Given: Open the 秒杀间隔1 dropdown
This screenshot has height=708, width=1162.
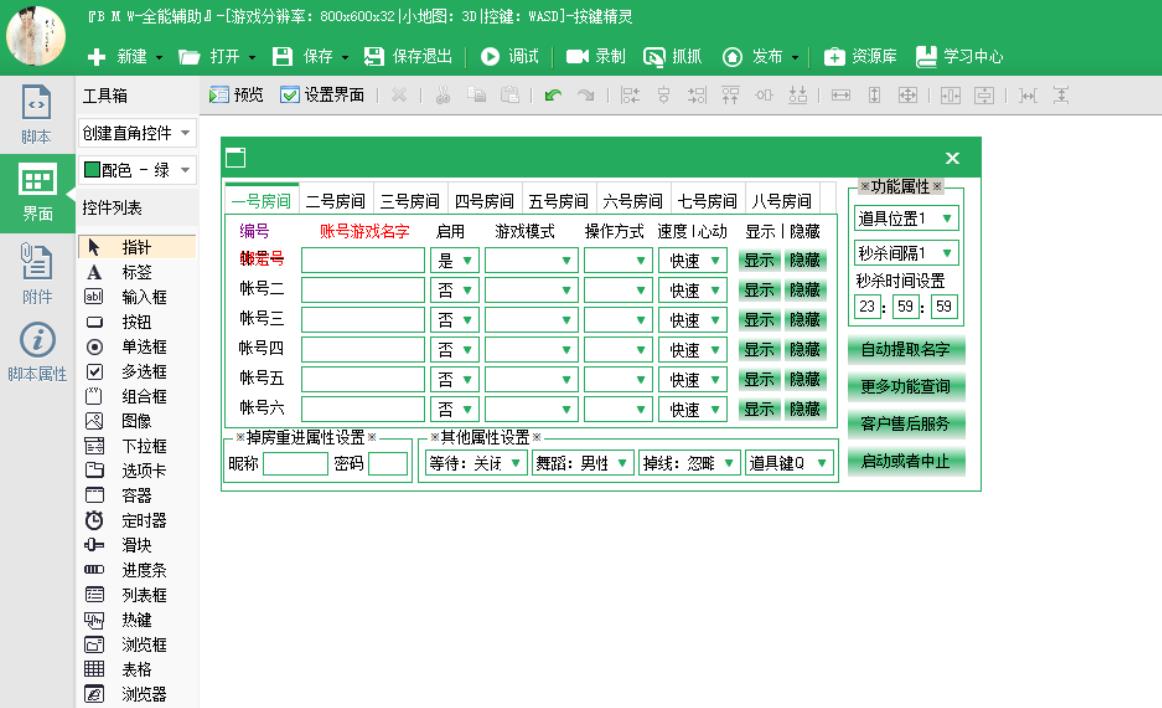Looking at the screenshot, I should click(947, 253).
